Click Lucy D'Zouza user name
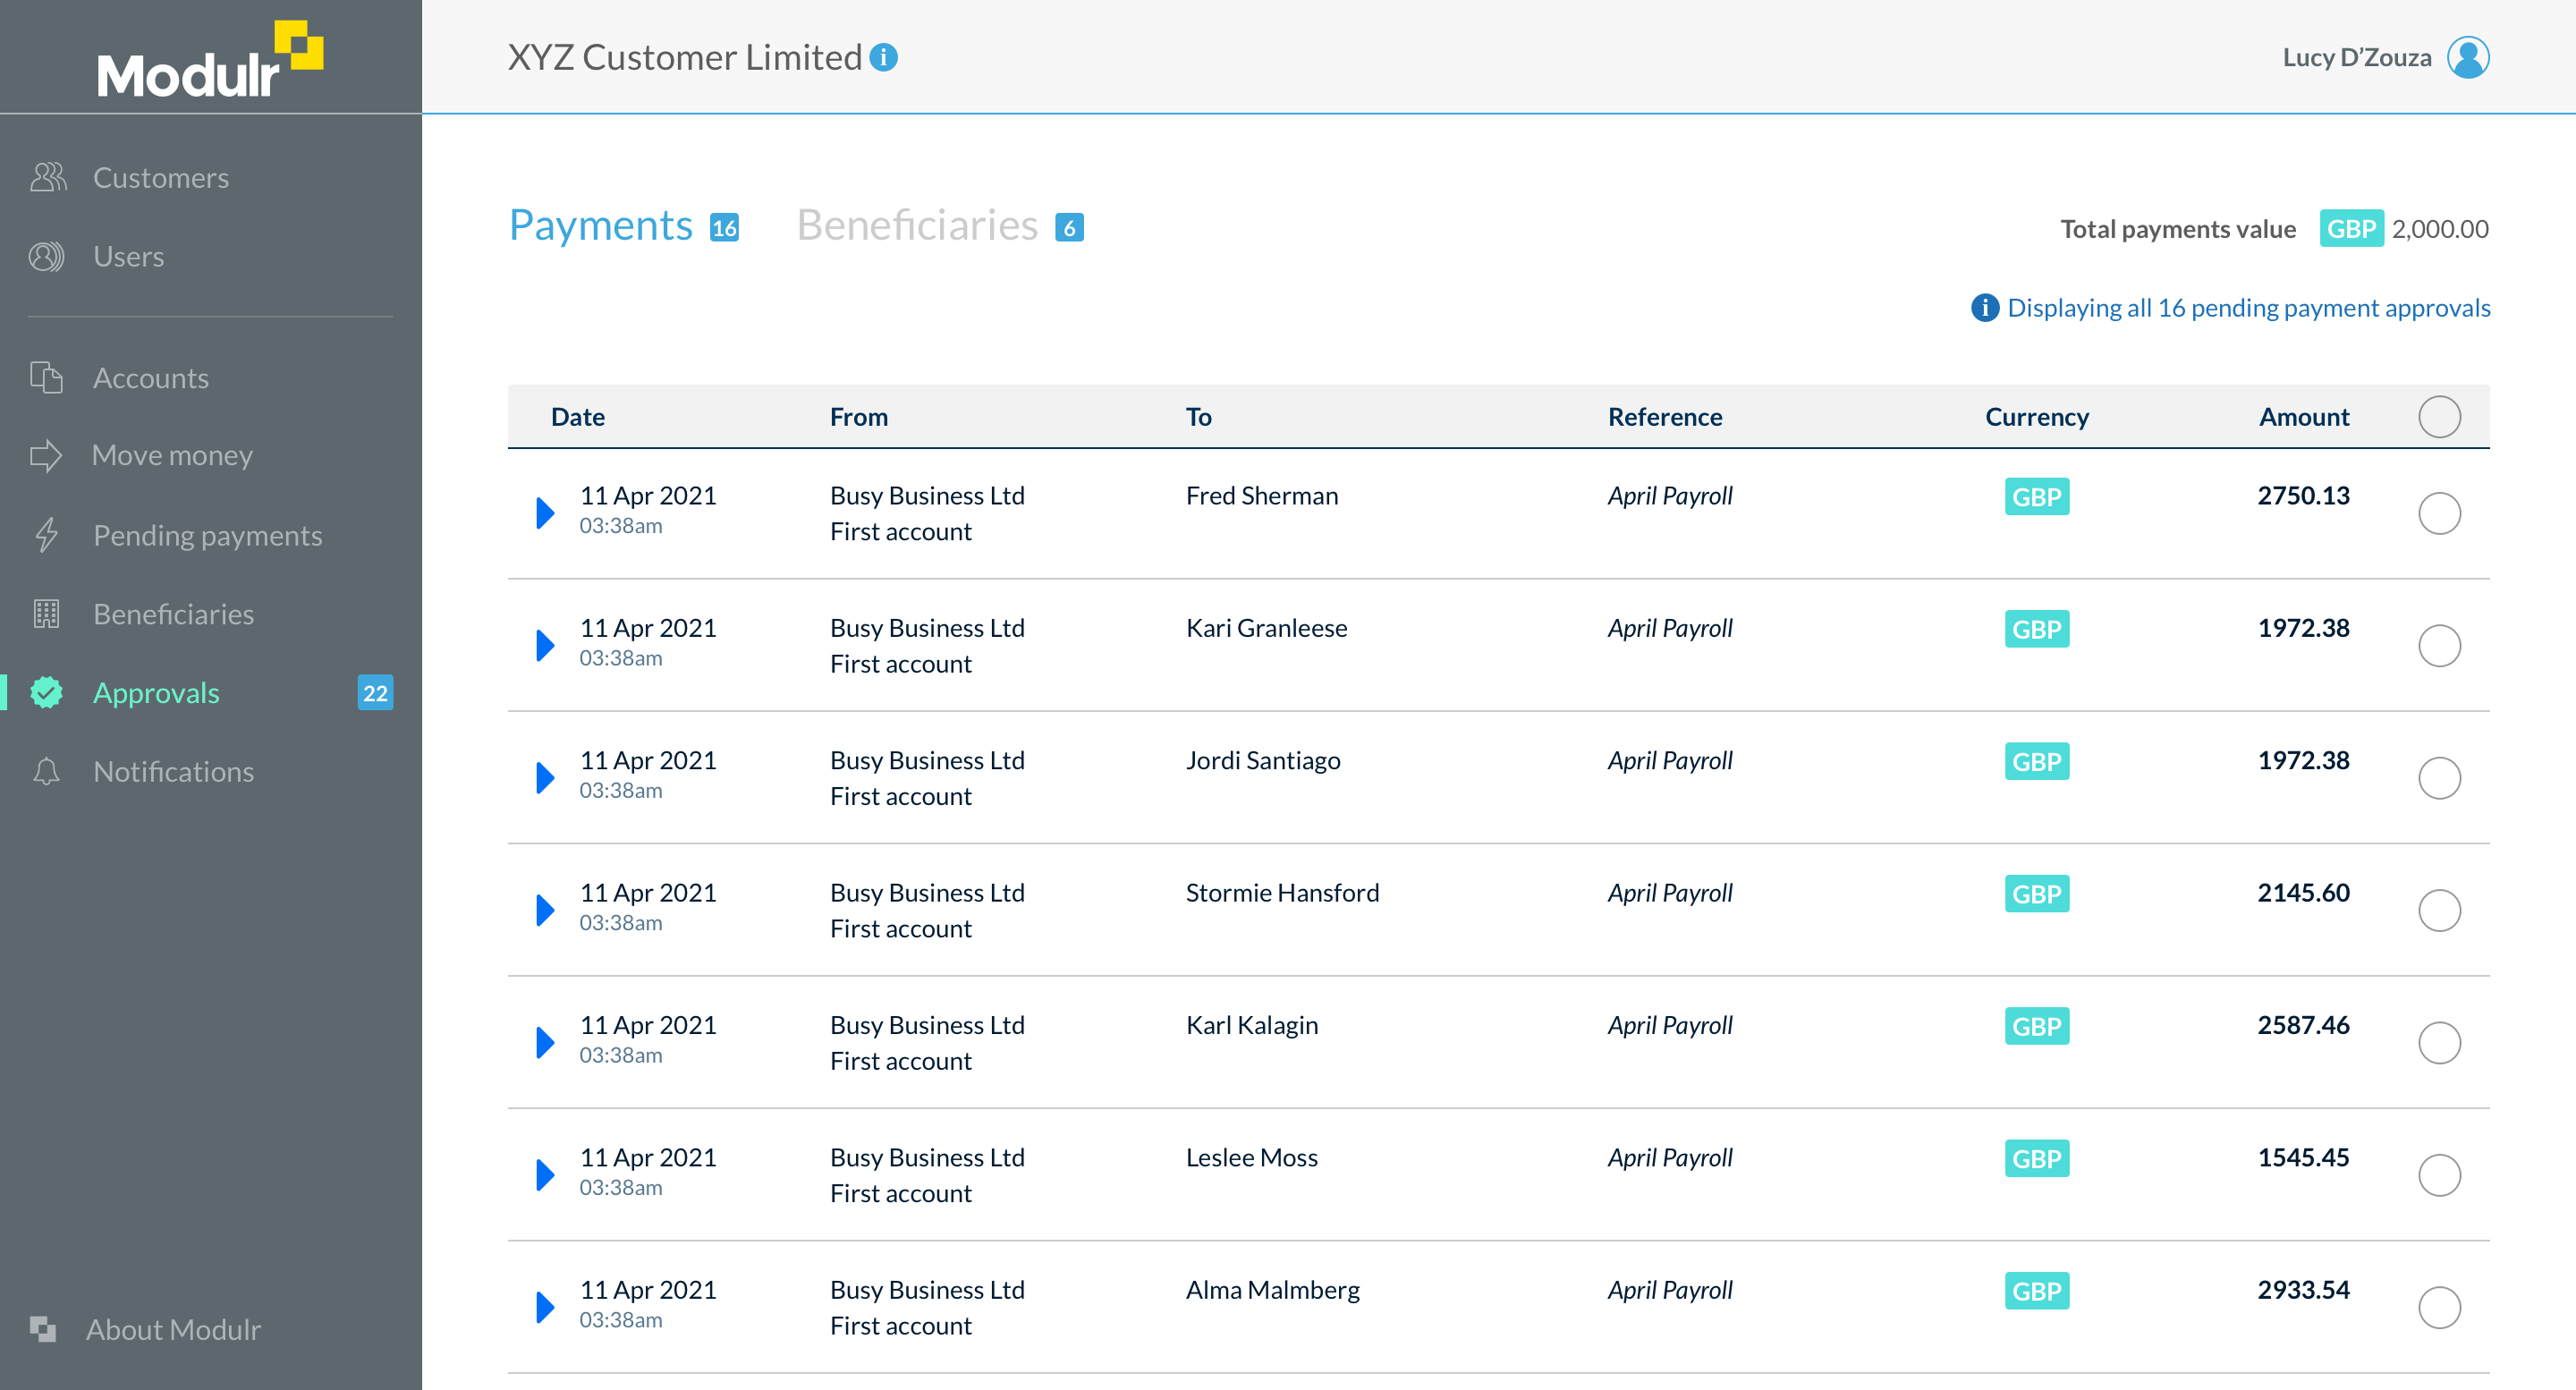The image size is (2576, 1390). click(2357, 58)
